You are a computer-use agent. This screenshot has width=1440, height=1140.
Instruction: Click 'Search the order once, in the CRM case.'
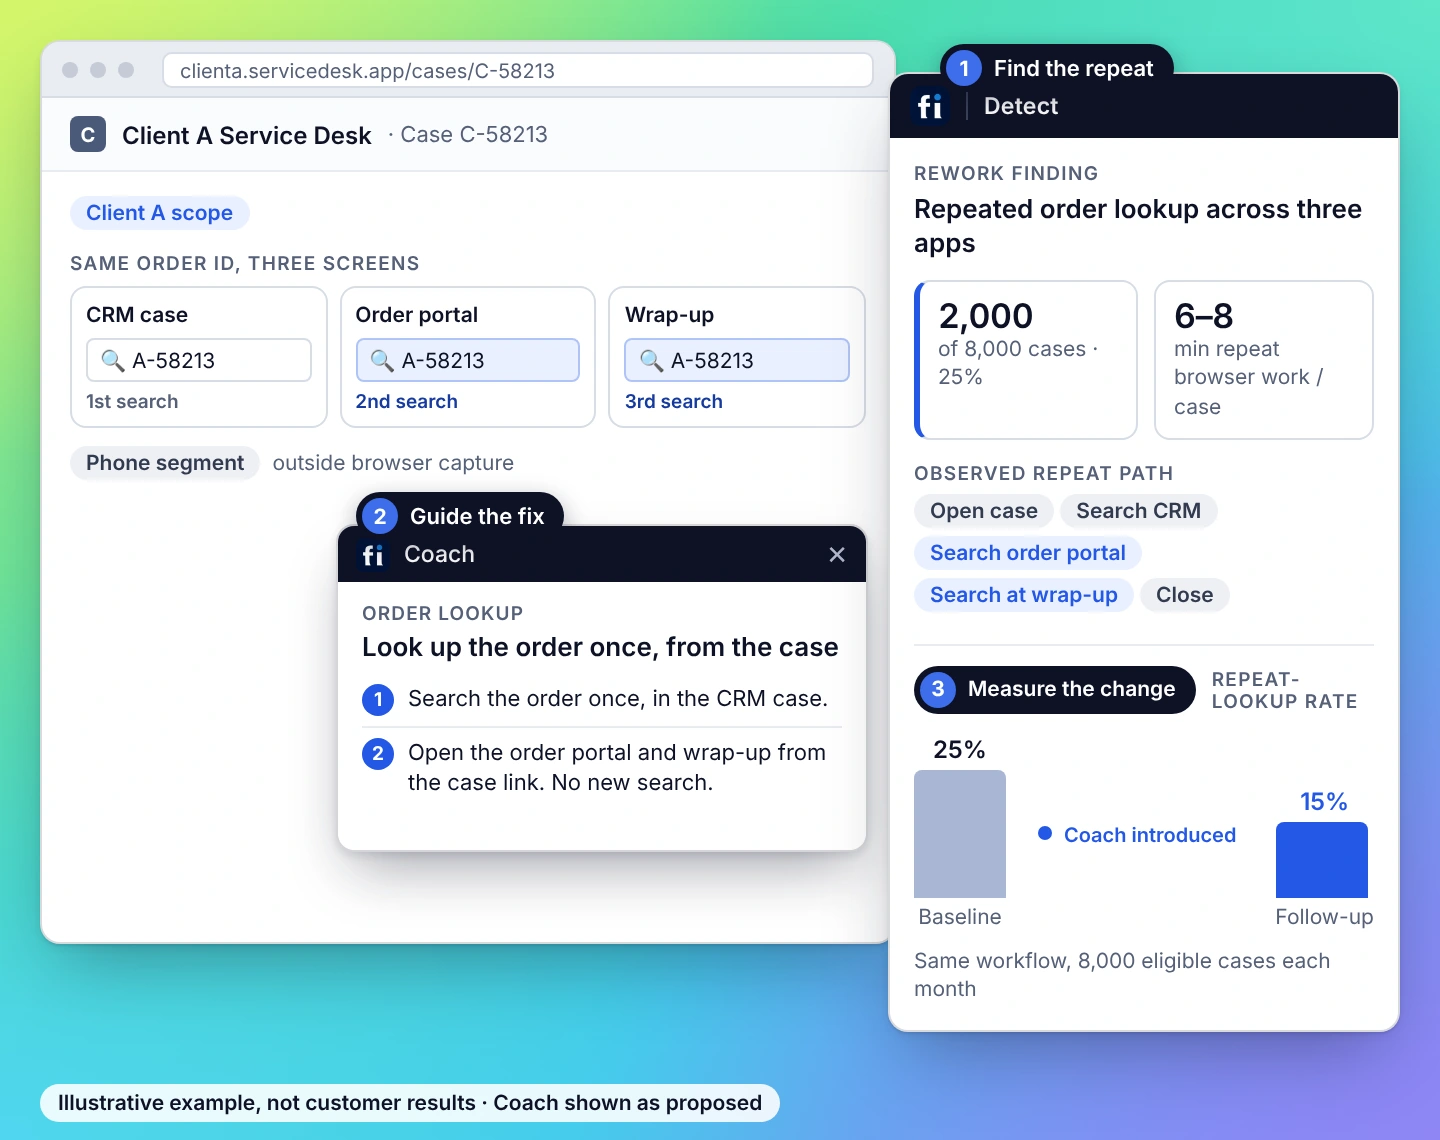point(618,699)
